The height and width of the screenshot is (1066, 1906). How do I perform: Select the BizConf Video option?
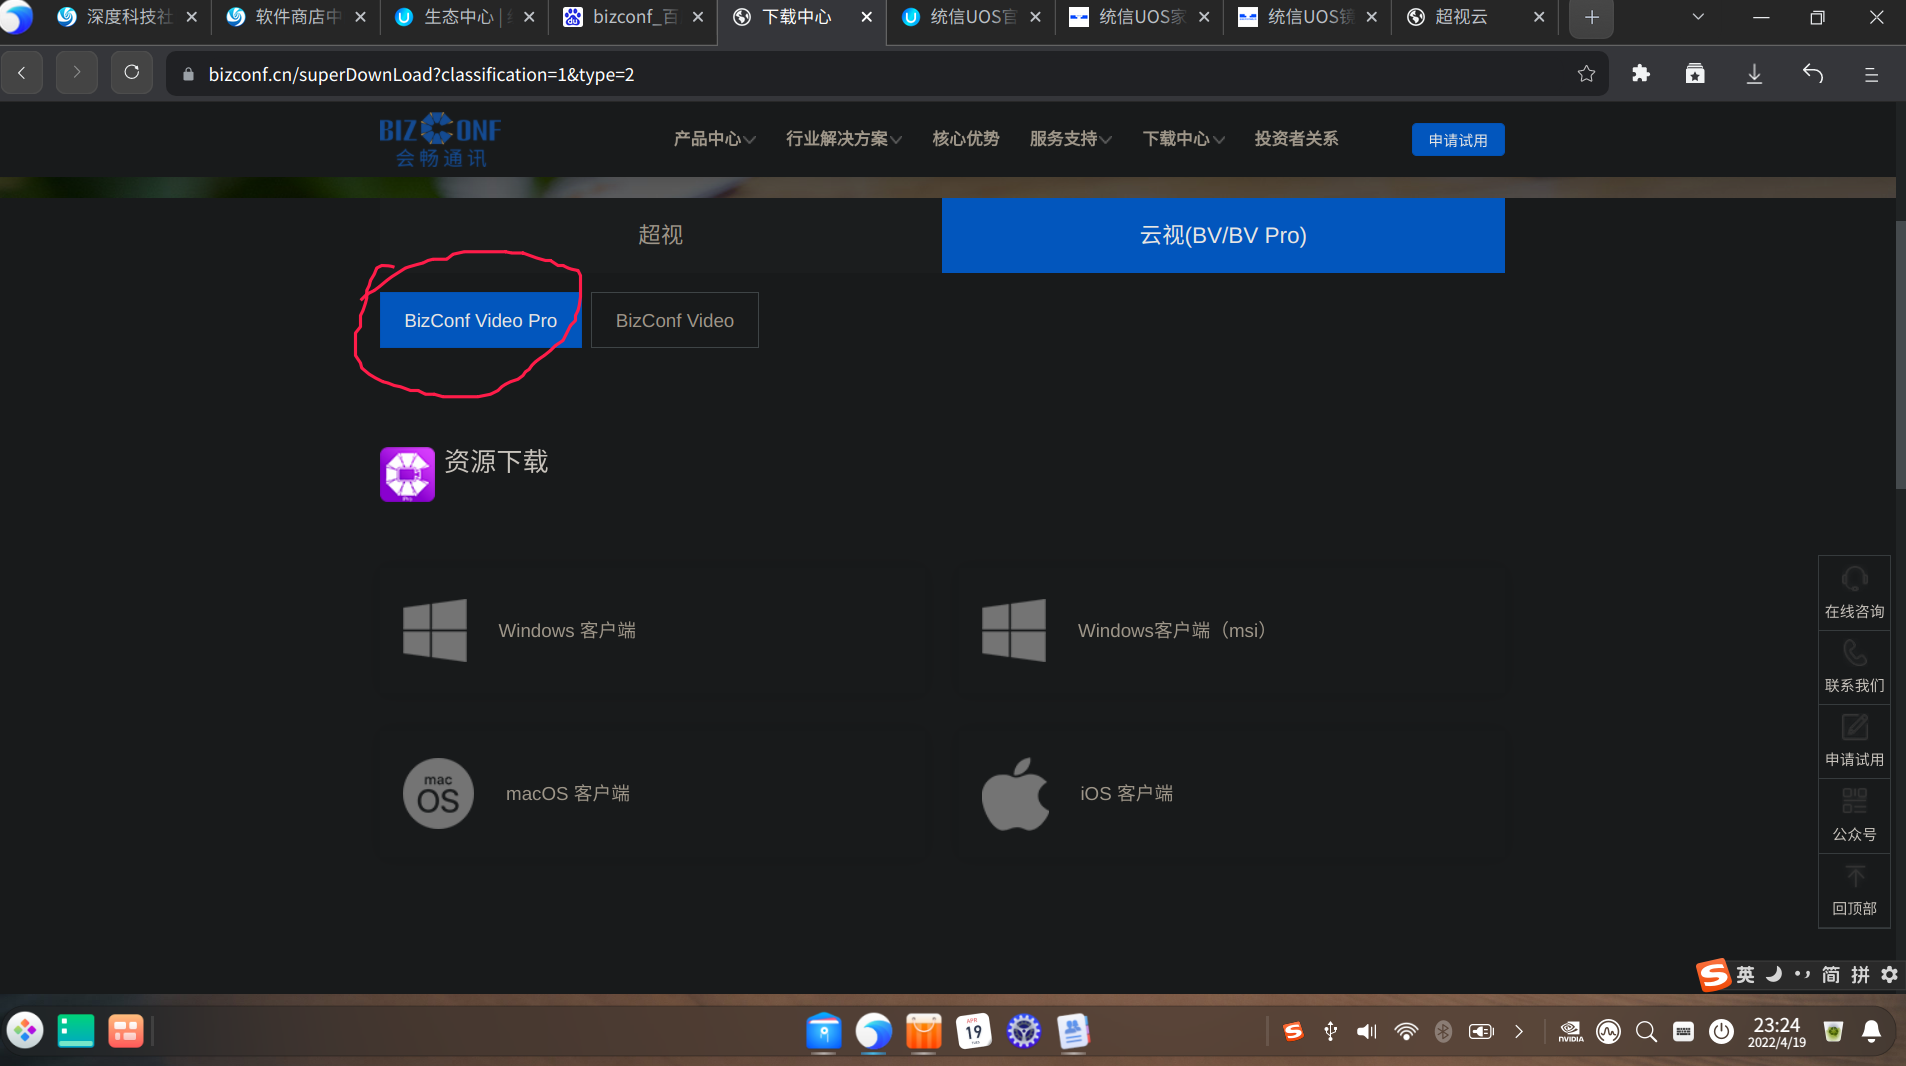pyautogui.click(x=674, y=320)
